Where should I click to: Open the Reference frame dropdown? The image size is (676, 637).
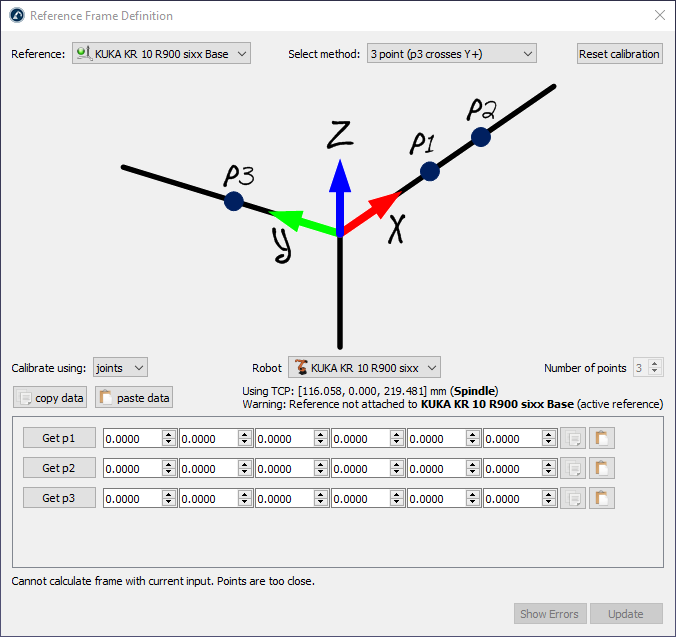pos(161,54)
